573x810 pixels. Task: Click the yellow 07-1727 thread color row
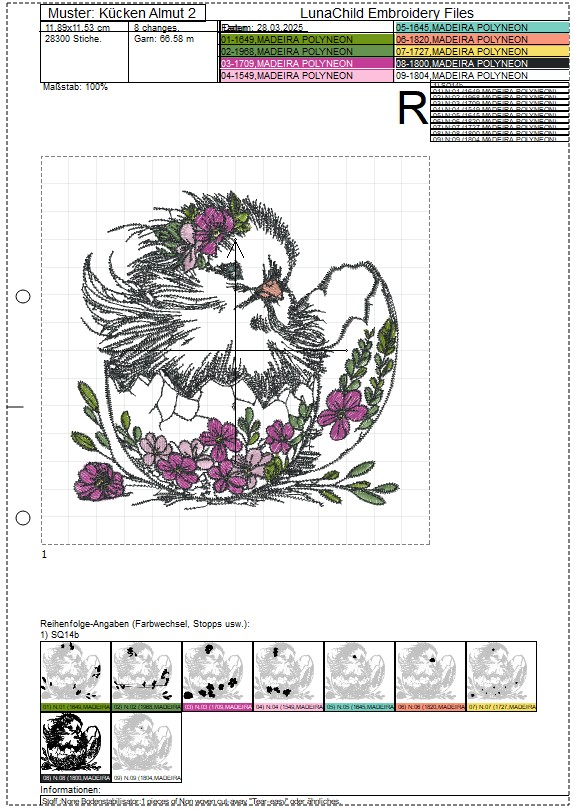[x=482, y=51]
